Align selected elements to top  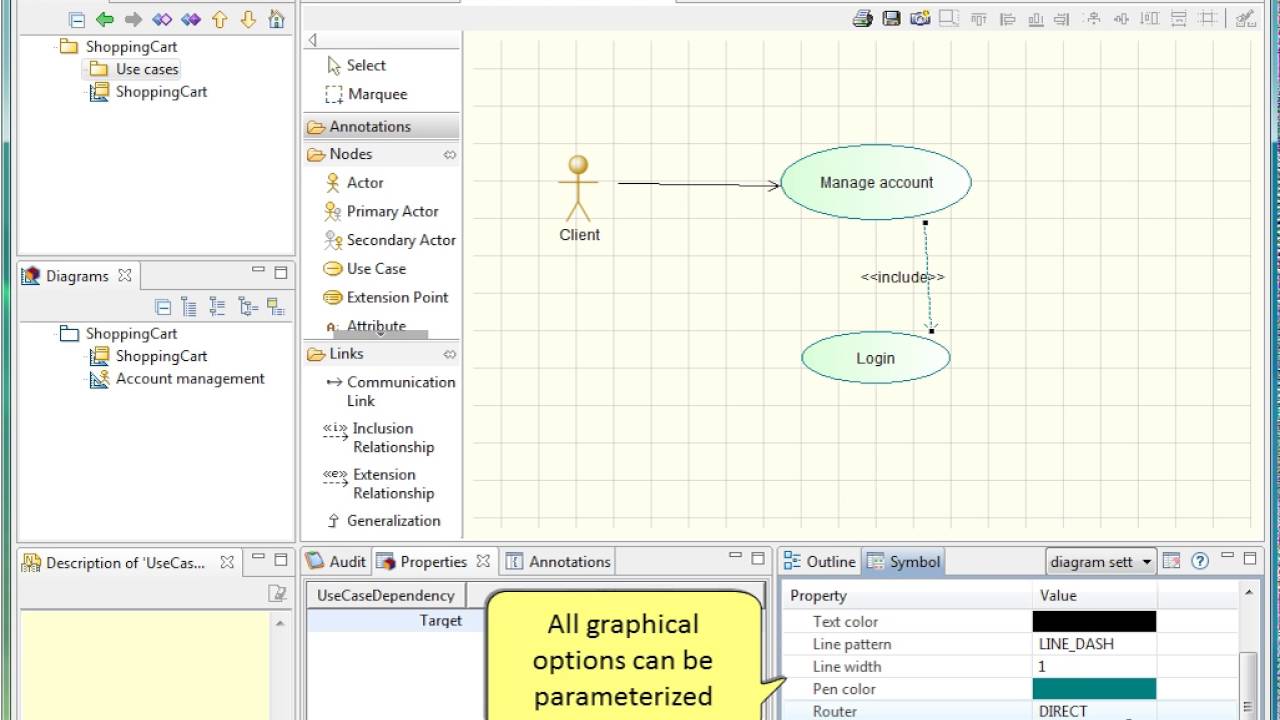tap(978, 18)
